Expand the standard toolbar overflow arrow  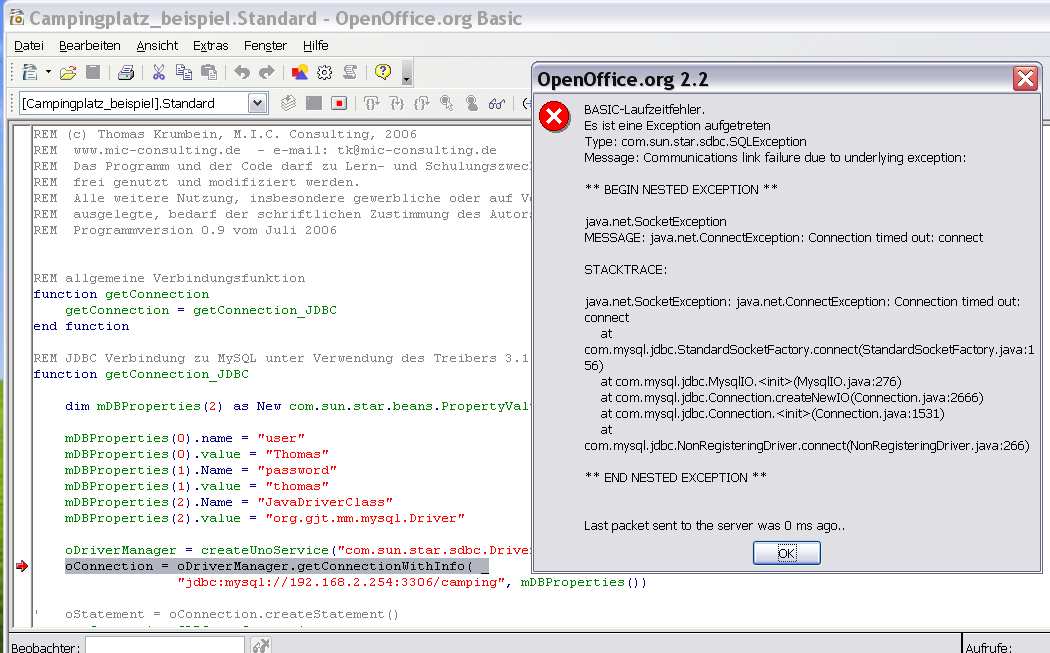tap(406, 73)
